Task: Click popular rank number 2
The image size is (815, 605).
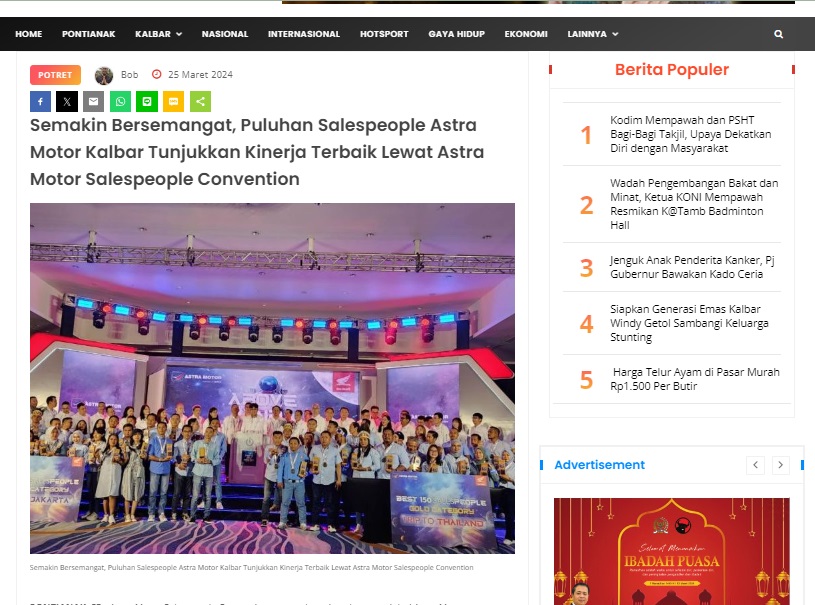Action: [x=586, y=205]
